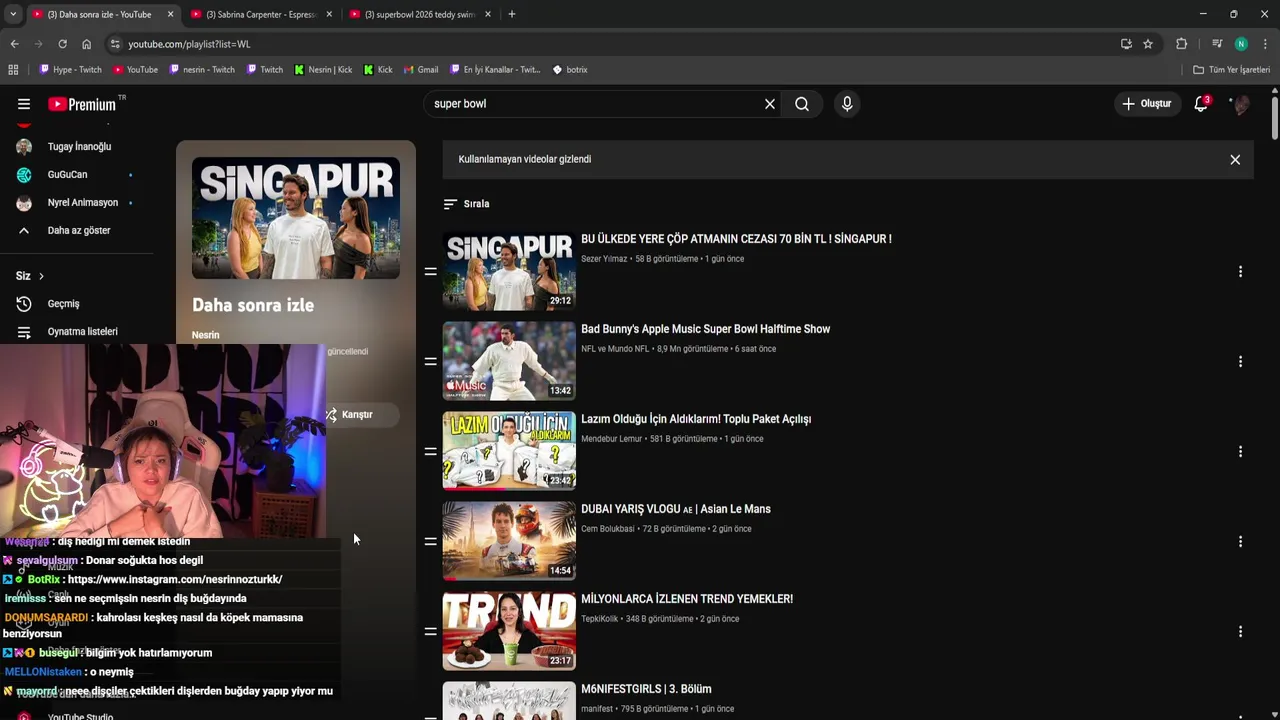Open options for Trend Yemekler video
Image resolution: width=1280 pixels, height=720 pixels.
[1240, 631]
